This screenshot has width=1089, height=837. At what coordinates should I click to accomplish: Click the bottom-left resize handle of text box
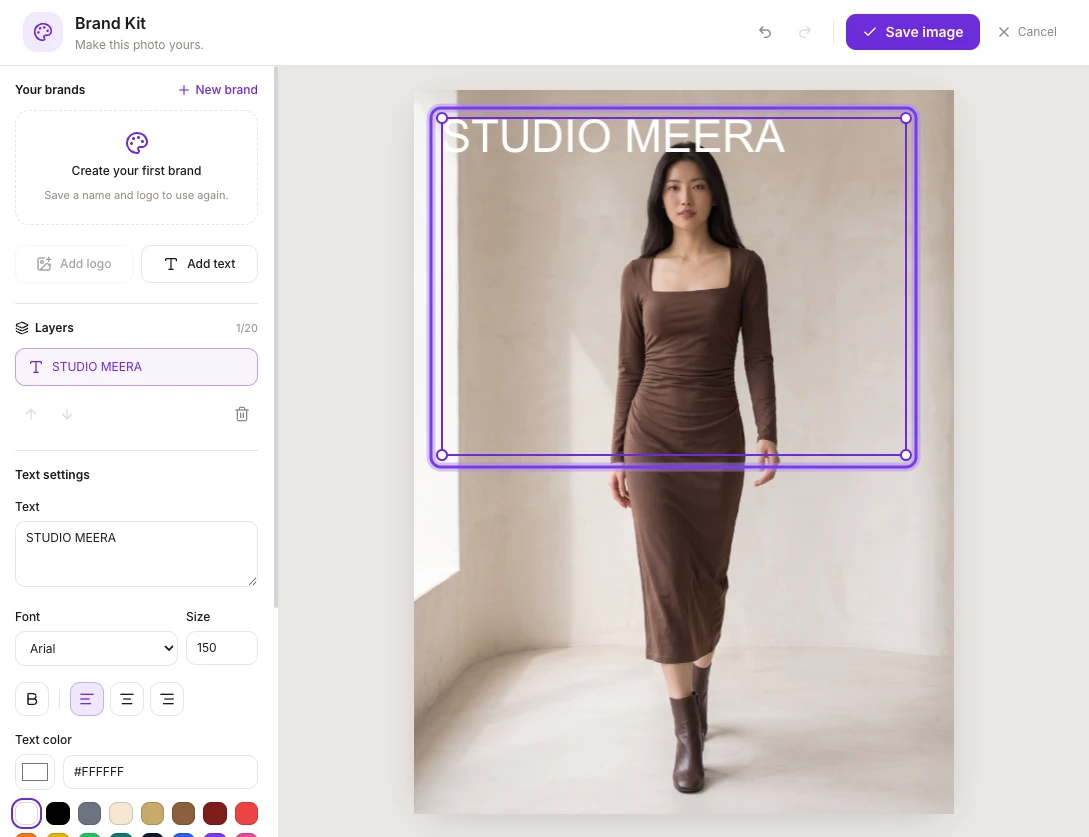[442, 455]
